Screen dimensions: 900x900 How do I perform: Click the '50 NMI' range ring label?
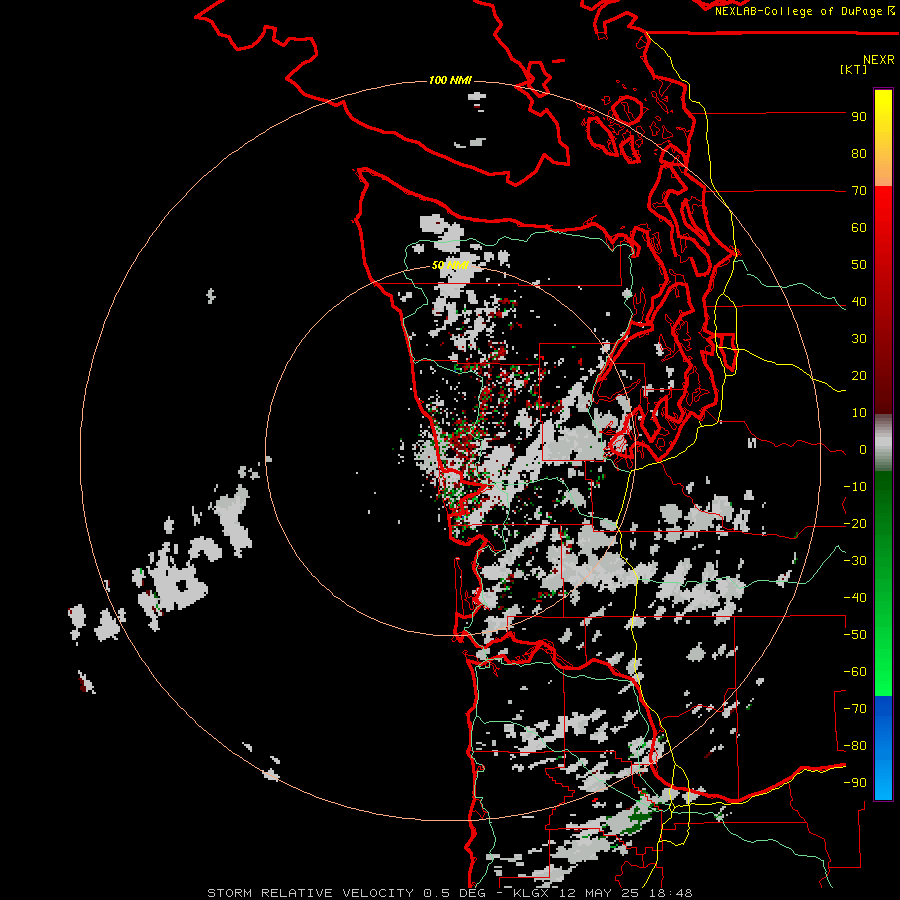click(x=450, y=265)
